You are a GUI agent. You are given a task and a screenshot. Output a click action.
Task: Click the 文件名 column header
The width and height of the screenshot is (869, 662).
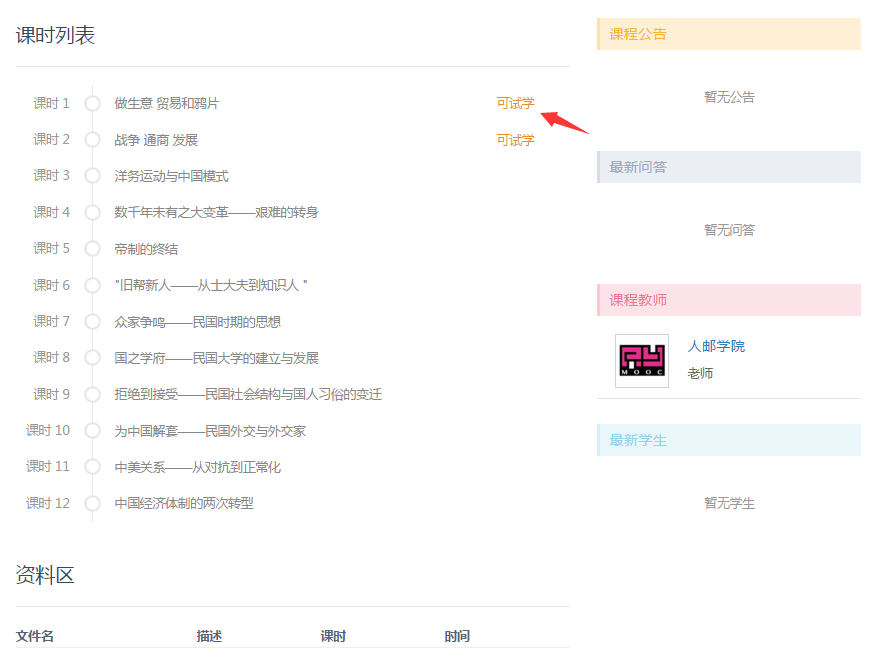tap(35, 636)
